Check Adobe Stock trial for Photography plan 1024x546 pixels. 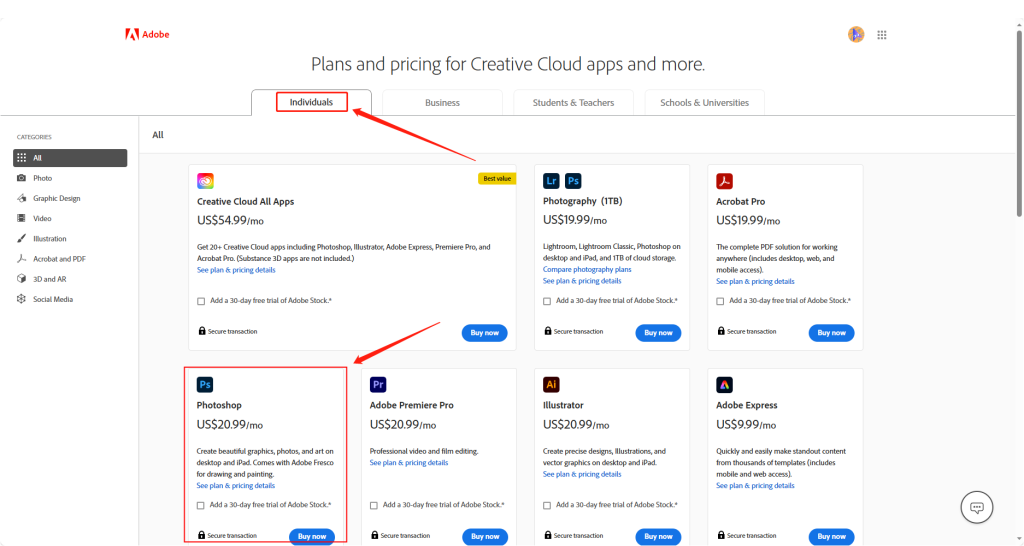[547, 301]
